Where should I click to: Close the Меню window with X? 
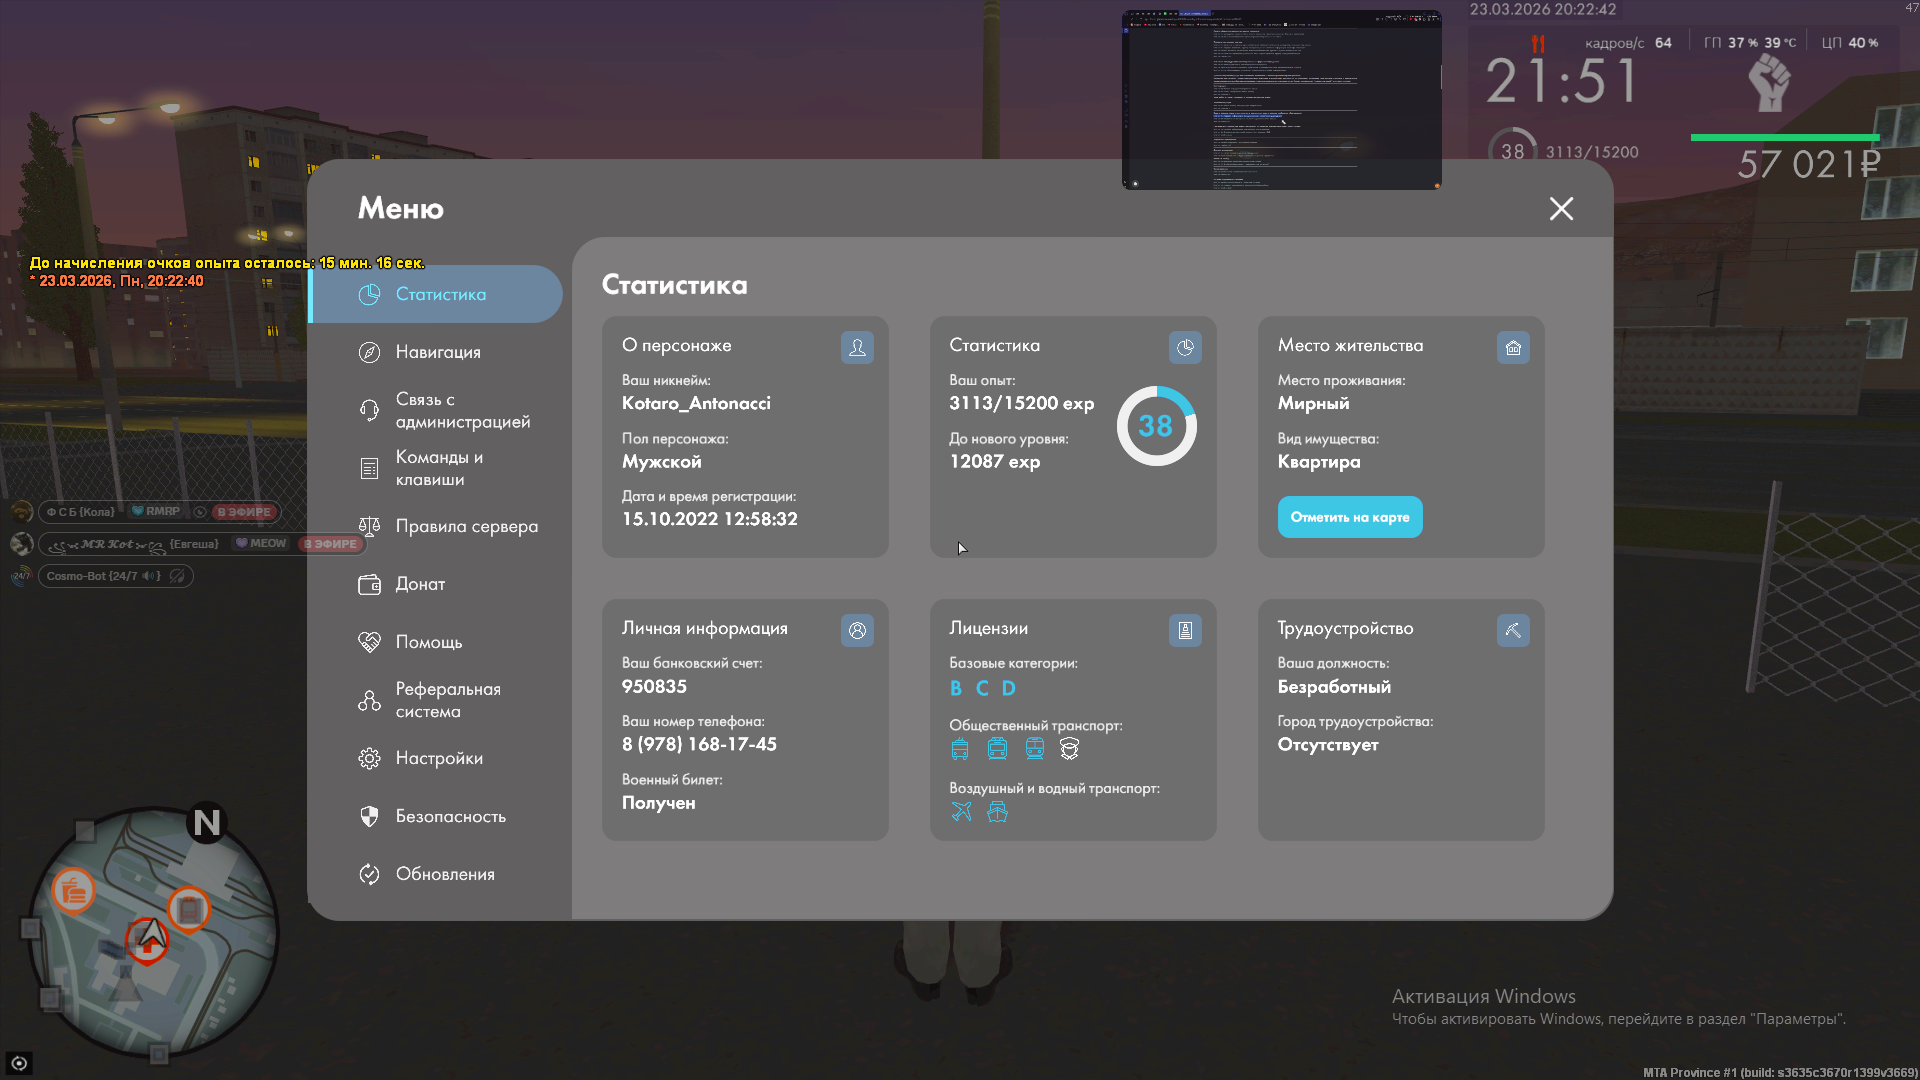[x=1561, y=208]
